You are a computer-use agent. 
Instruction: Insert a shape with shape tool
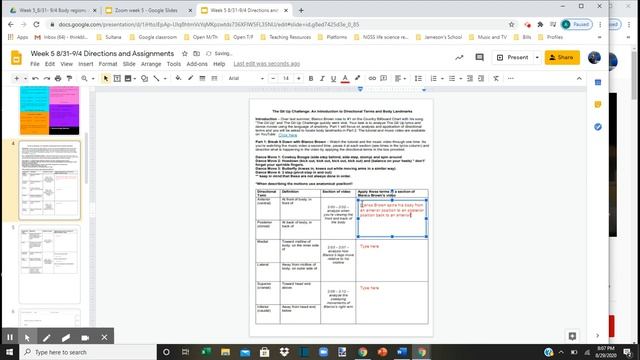(x=144, y=78)
